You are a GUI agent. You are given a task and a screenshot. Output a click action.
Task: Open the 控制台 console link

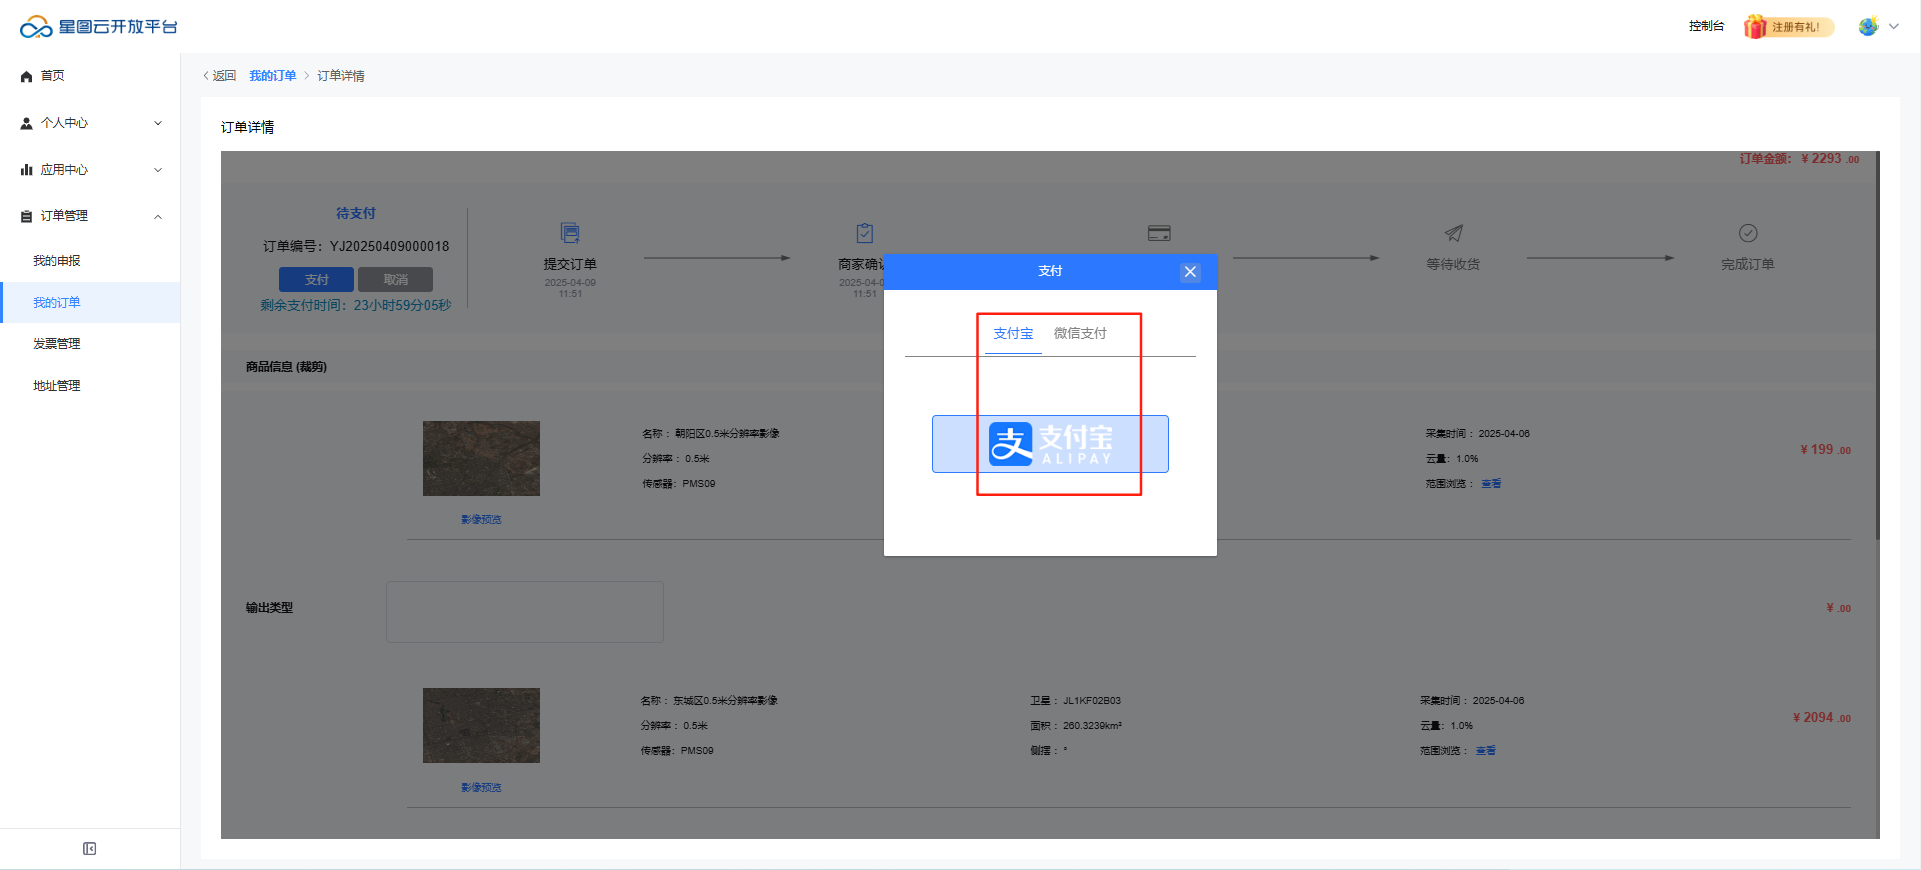[x=1706, y=26]
